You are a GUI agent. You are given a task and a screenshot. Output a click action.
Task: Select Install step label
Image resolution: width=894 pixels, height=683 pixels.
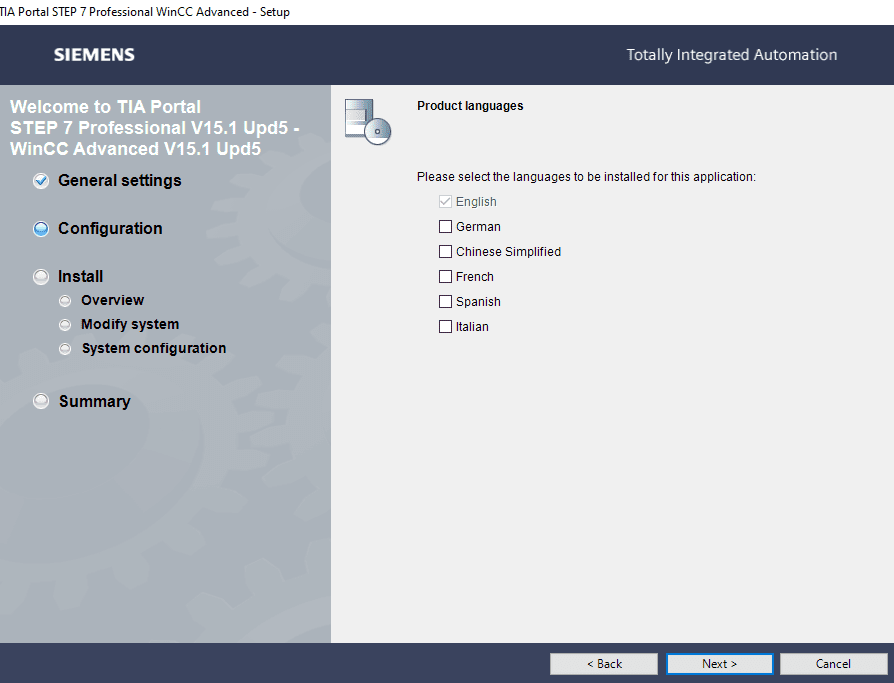(80, 277)
